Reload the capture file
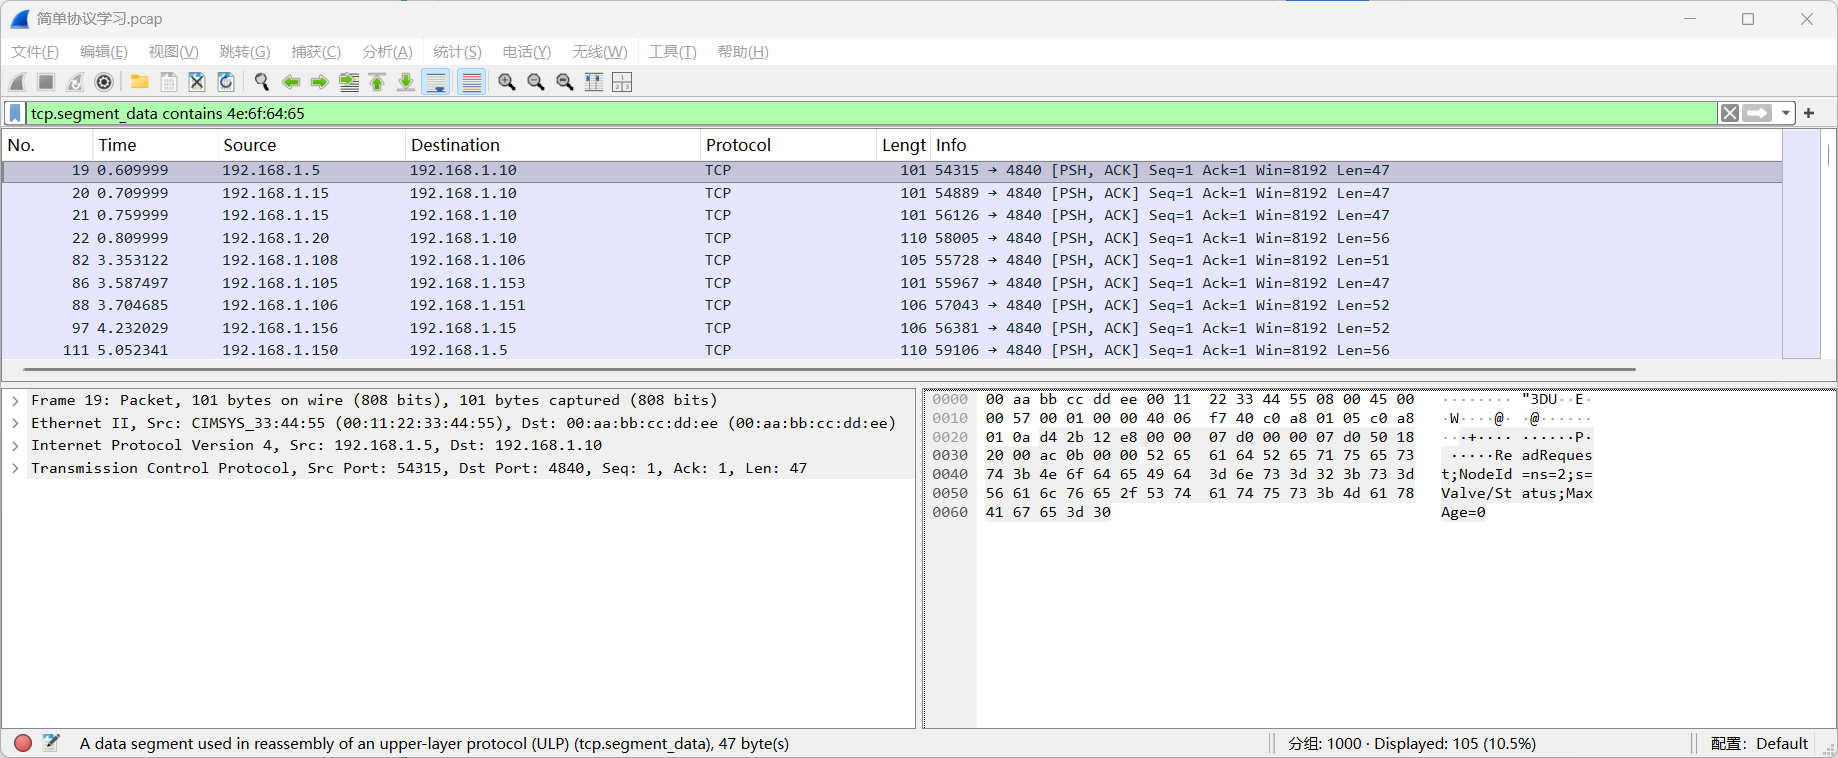This screenshot has width=1838, height=758. [x=226, y=82]
